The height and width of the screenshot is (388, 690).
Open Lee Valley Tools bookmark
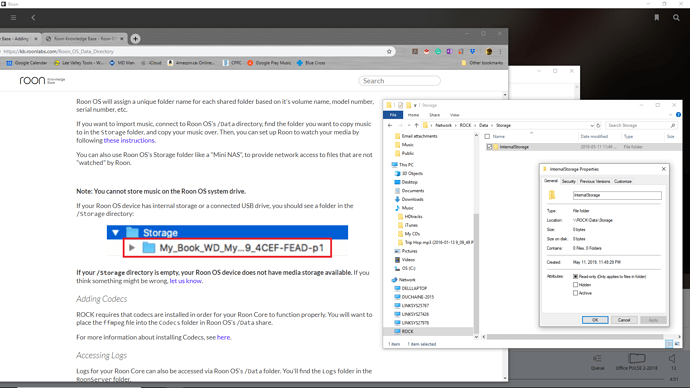coord(79,63)
